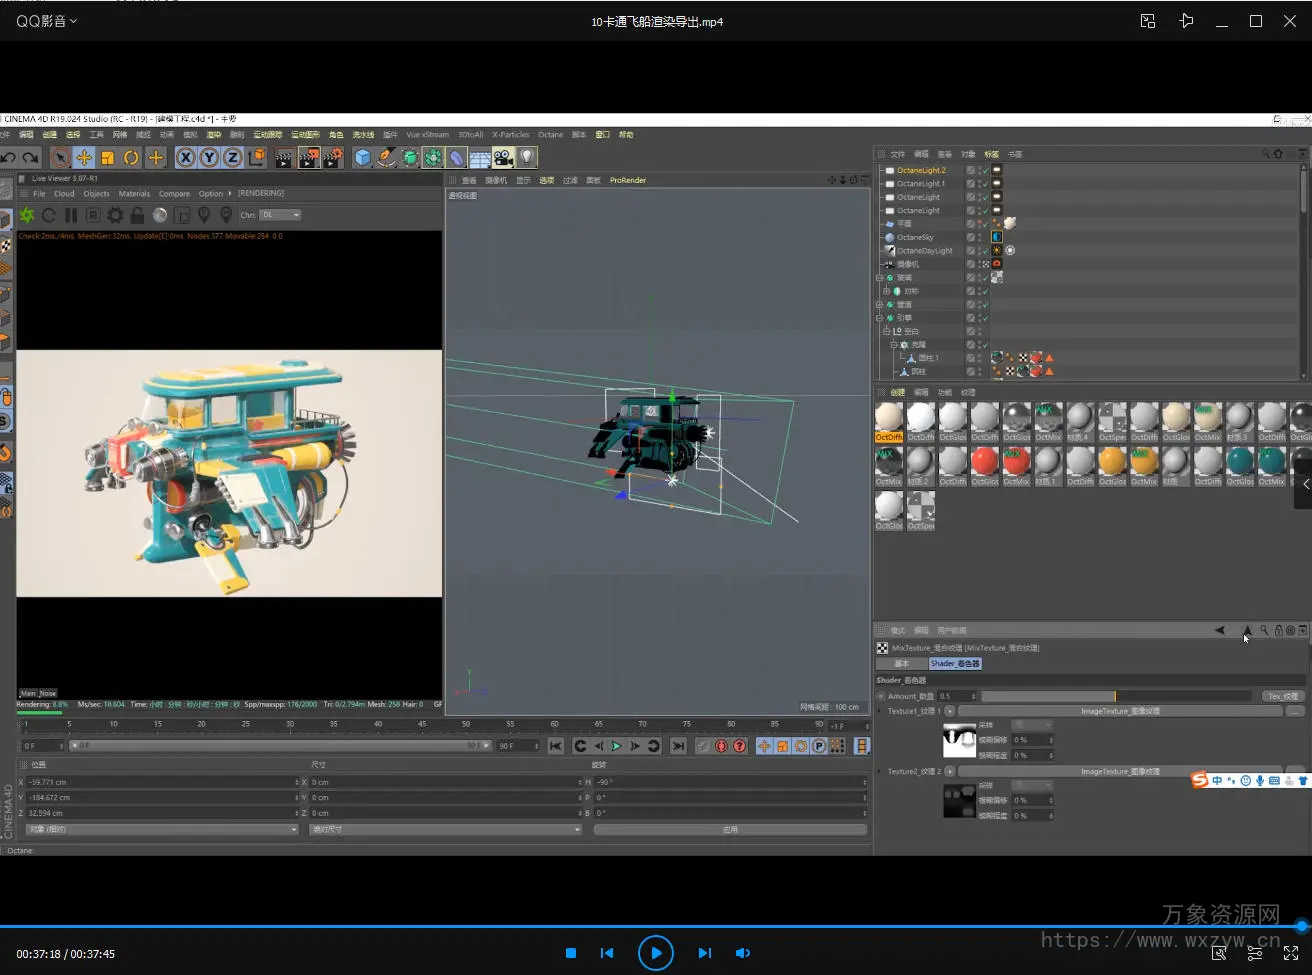Select the Move tool in toolbar
Viewport: 1312px width, 975px height.
pos(84,158)
